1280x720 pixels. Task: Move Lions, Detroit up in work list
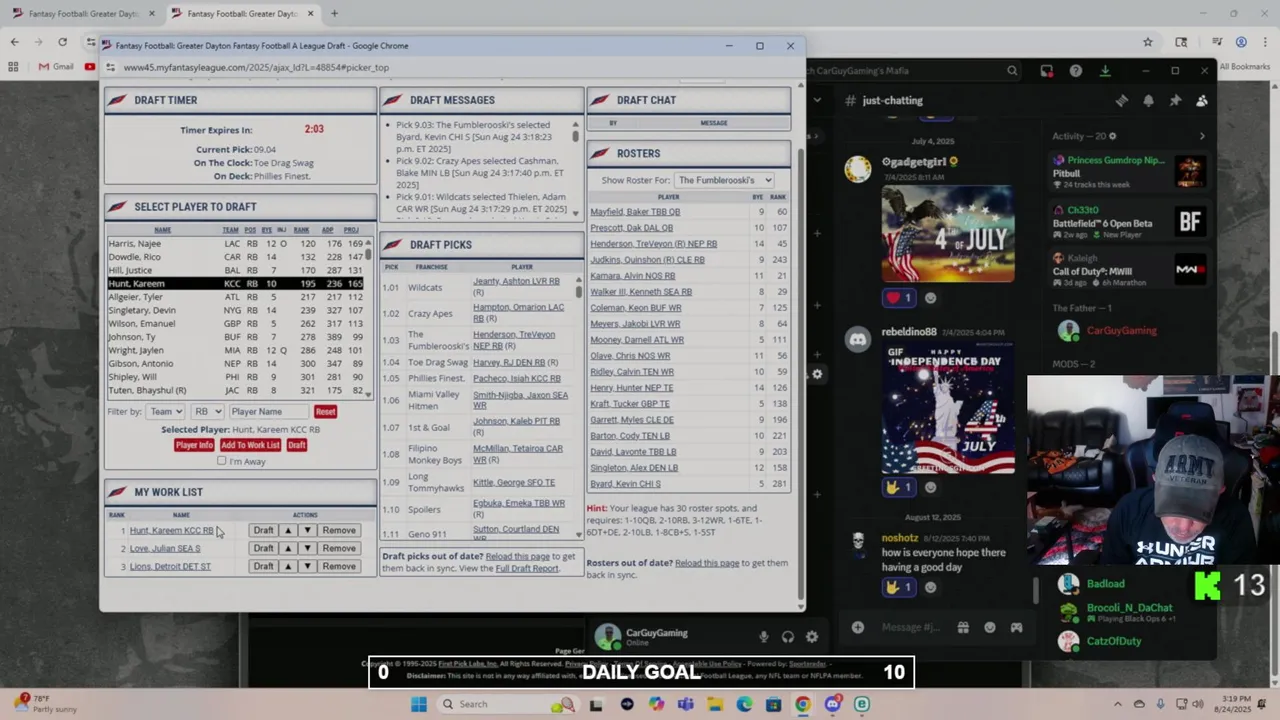pyautogui.click(x=288, y=566)
